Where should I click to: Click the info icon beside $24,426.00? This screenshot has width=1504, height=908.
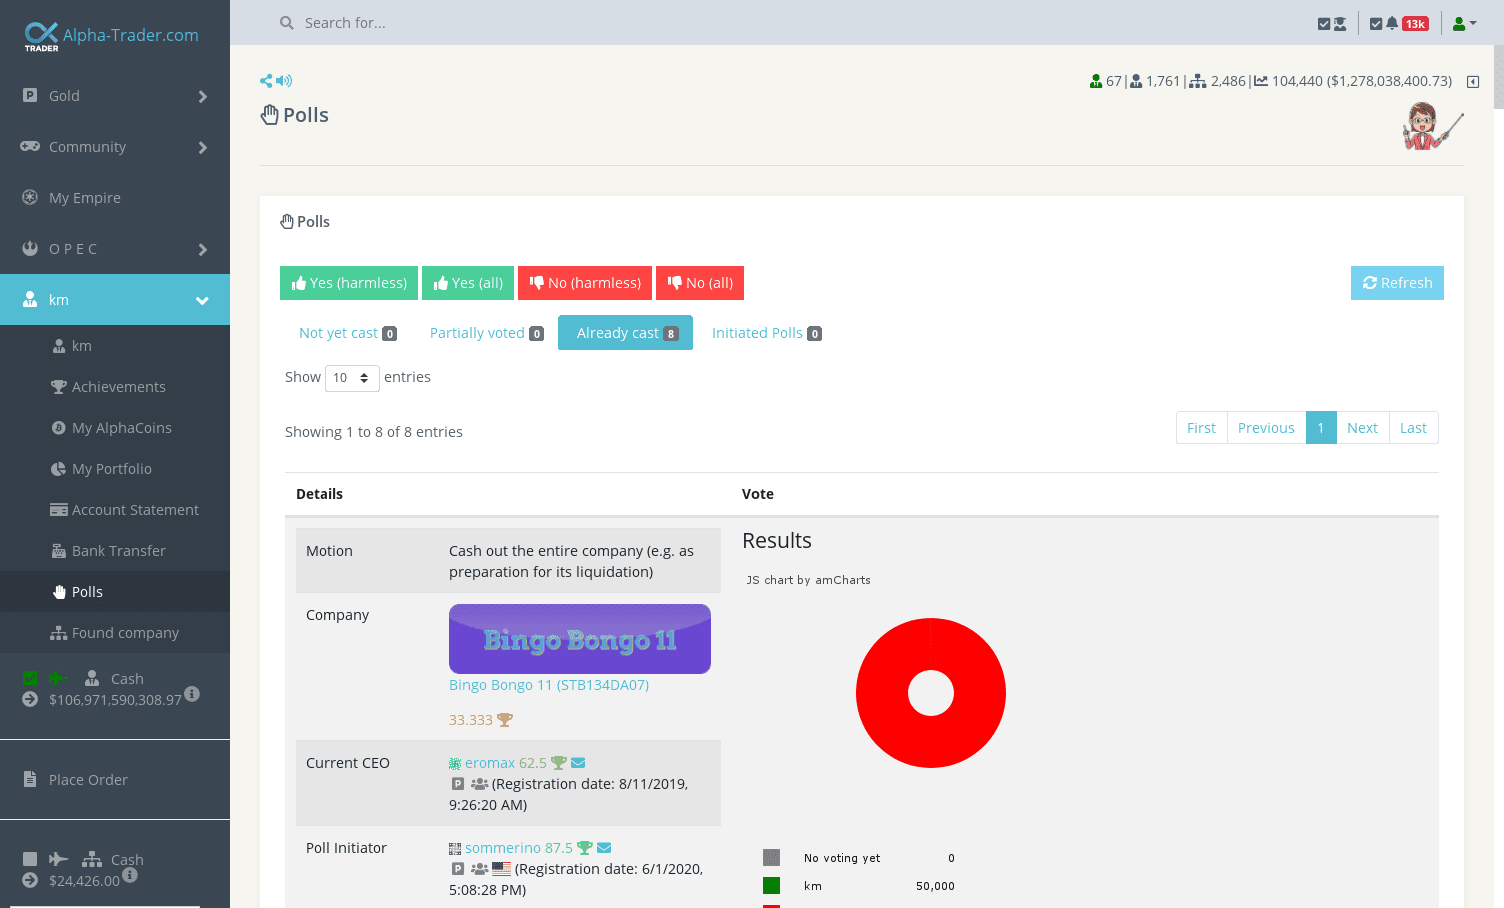[130, 875]
